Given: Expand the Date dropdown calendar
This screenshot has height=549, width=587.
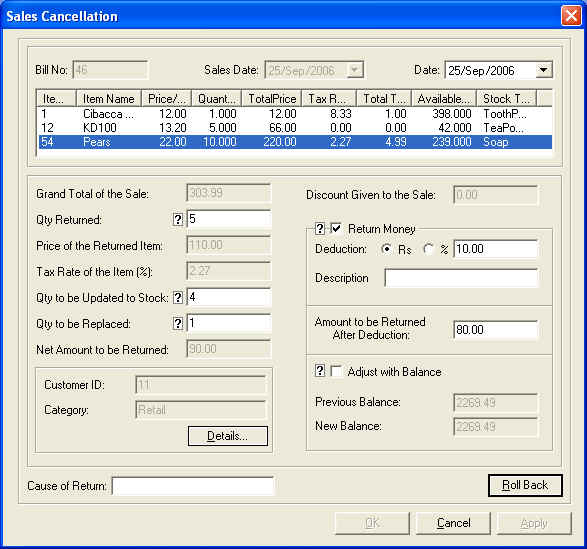Looking at the screenshot, I should [543, 70].
